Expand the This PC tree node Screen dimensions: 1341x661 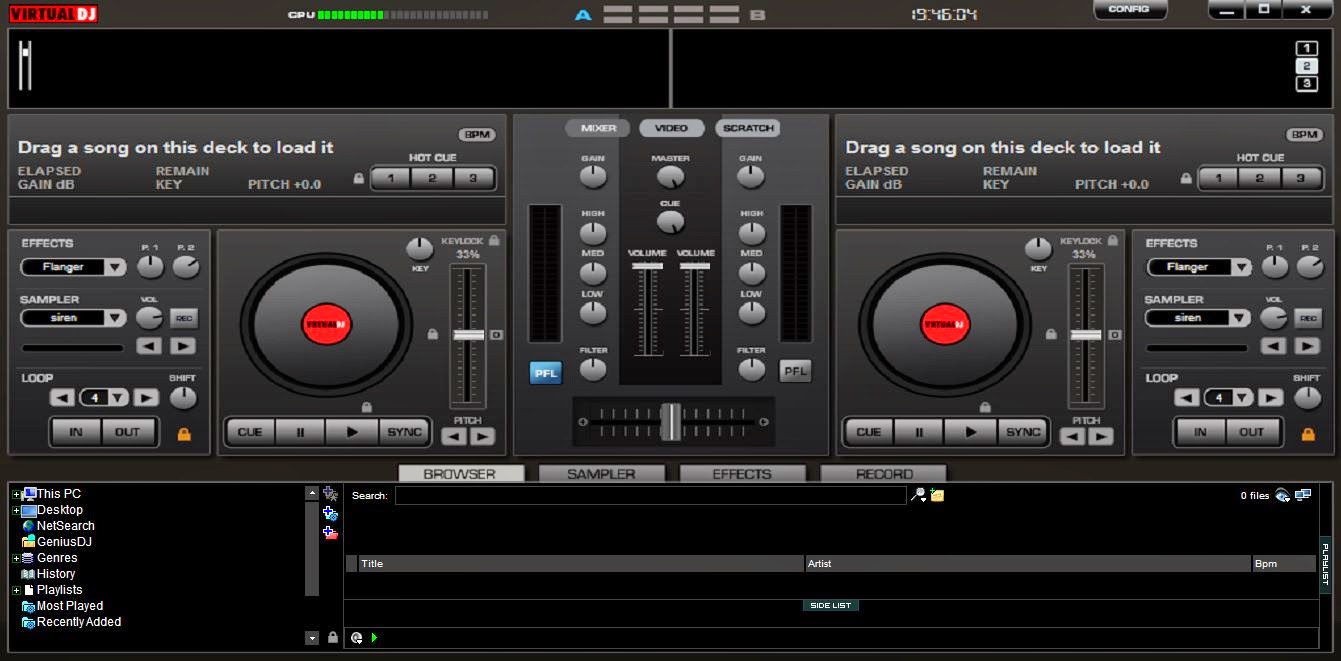click(x=16, y=494)
